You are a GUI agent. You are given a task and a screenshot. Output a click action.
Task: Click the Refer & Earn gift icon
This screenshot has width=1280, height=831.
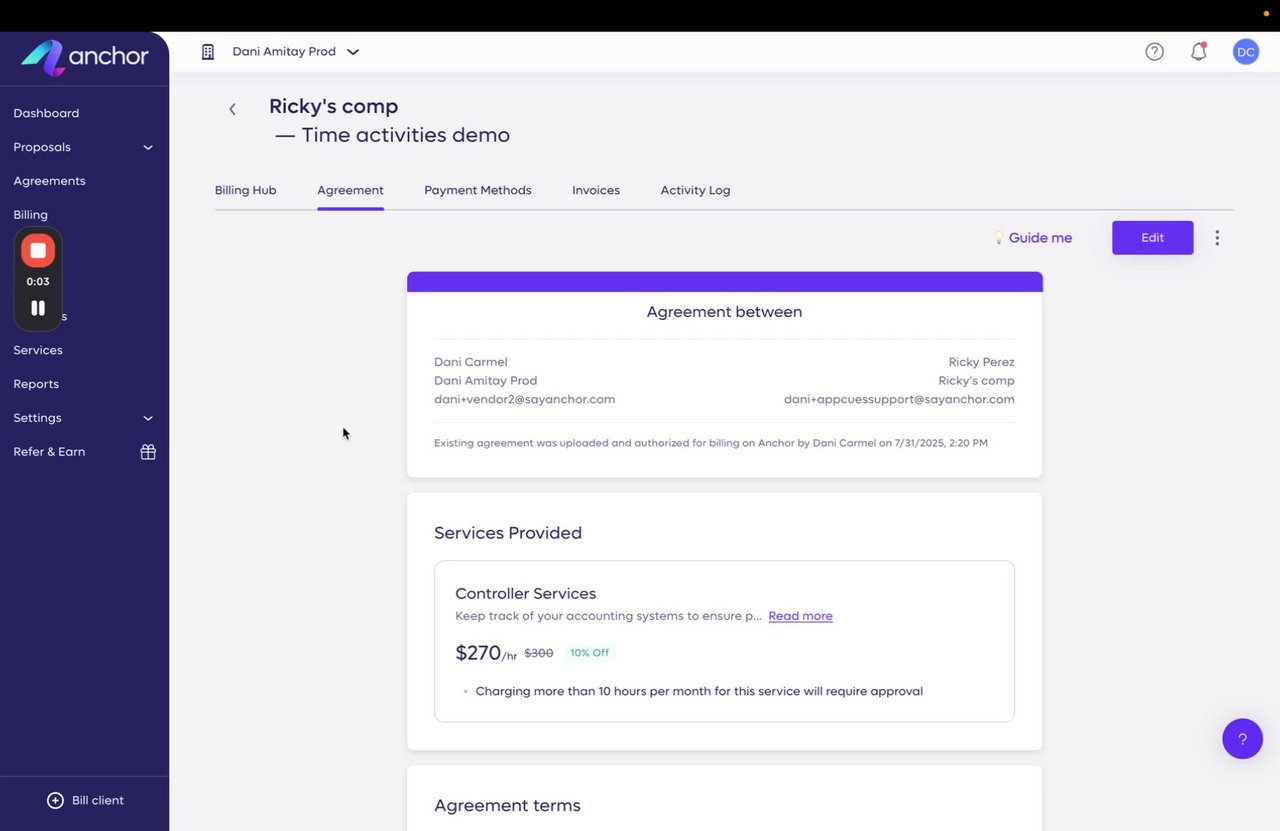(x=148, y=452)
